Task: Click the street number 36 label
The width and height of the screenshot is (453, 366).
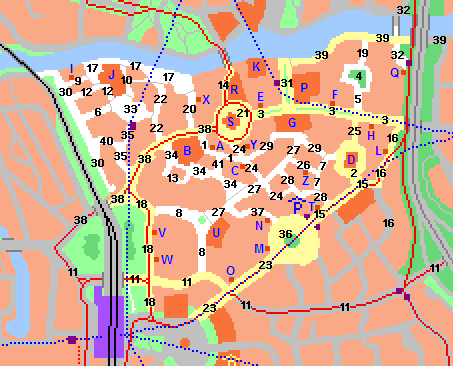Action: (286, 234)
